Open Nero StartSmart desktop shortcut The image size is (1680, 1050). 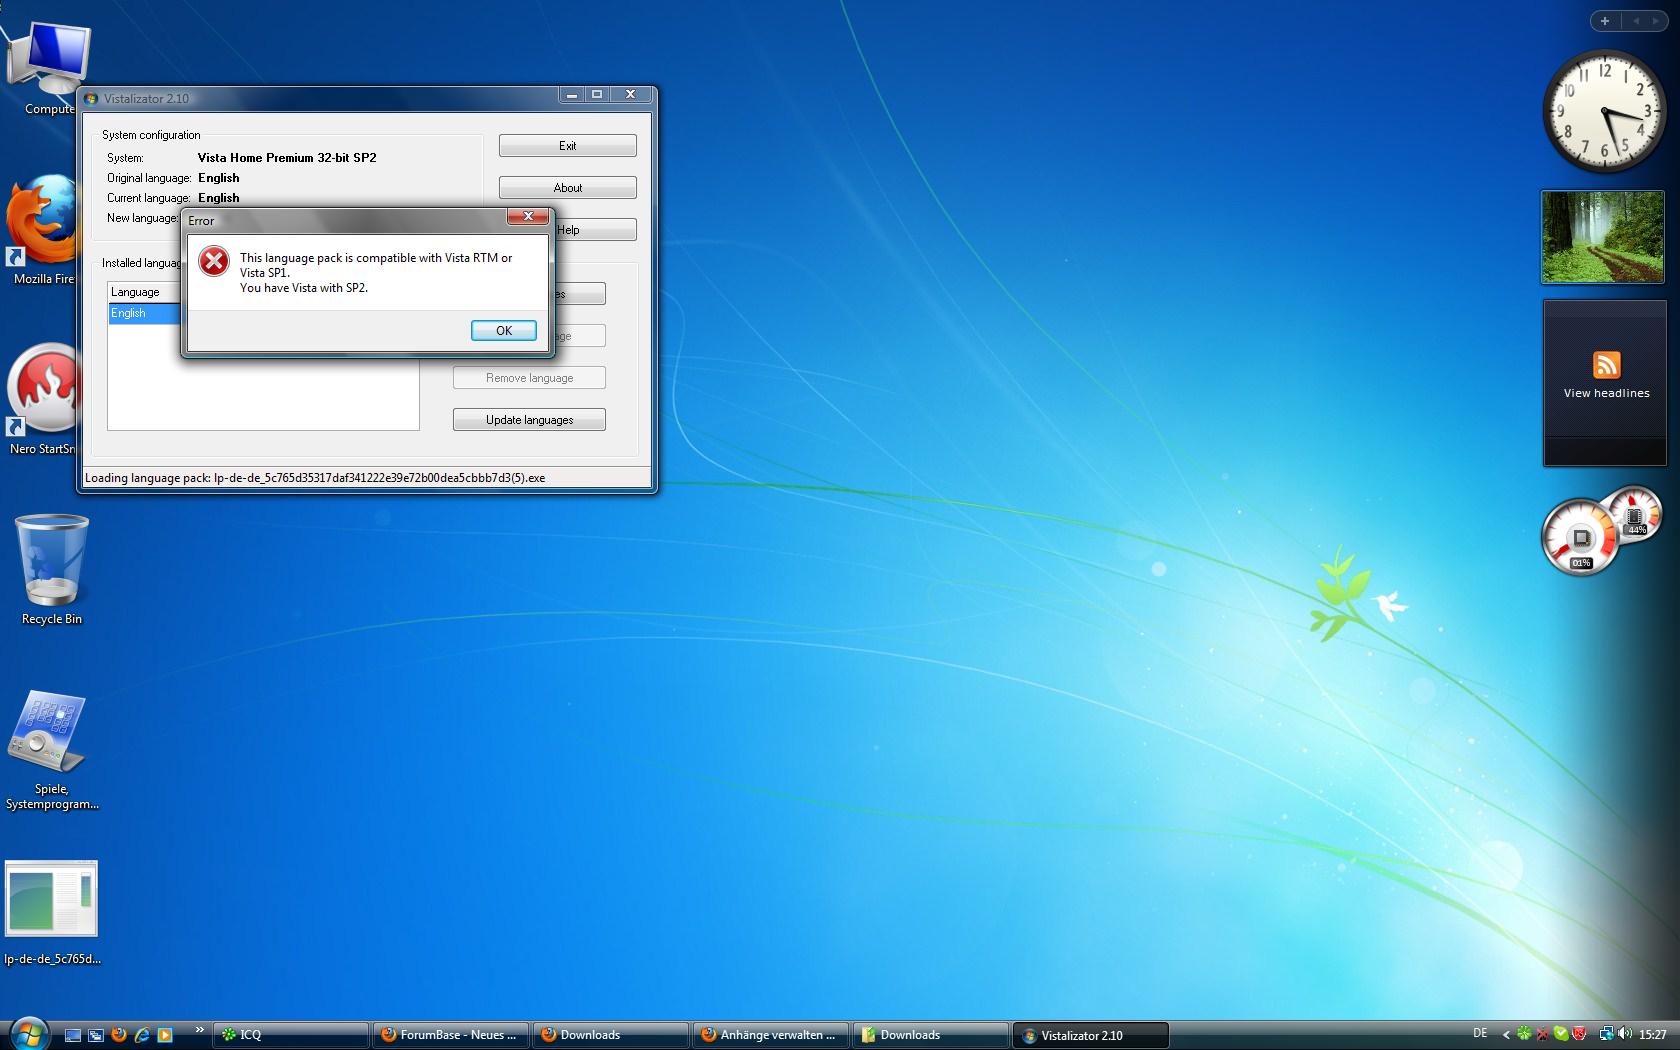(x=42, y=400)
